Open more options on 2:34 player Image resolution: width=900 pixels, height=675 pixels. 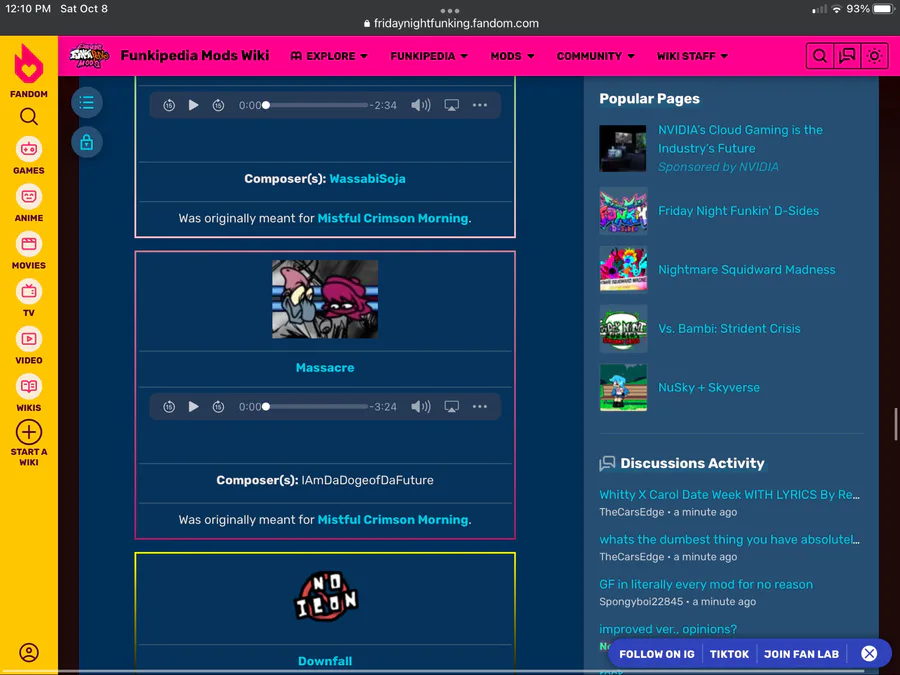tap(480, 105)
